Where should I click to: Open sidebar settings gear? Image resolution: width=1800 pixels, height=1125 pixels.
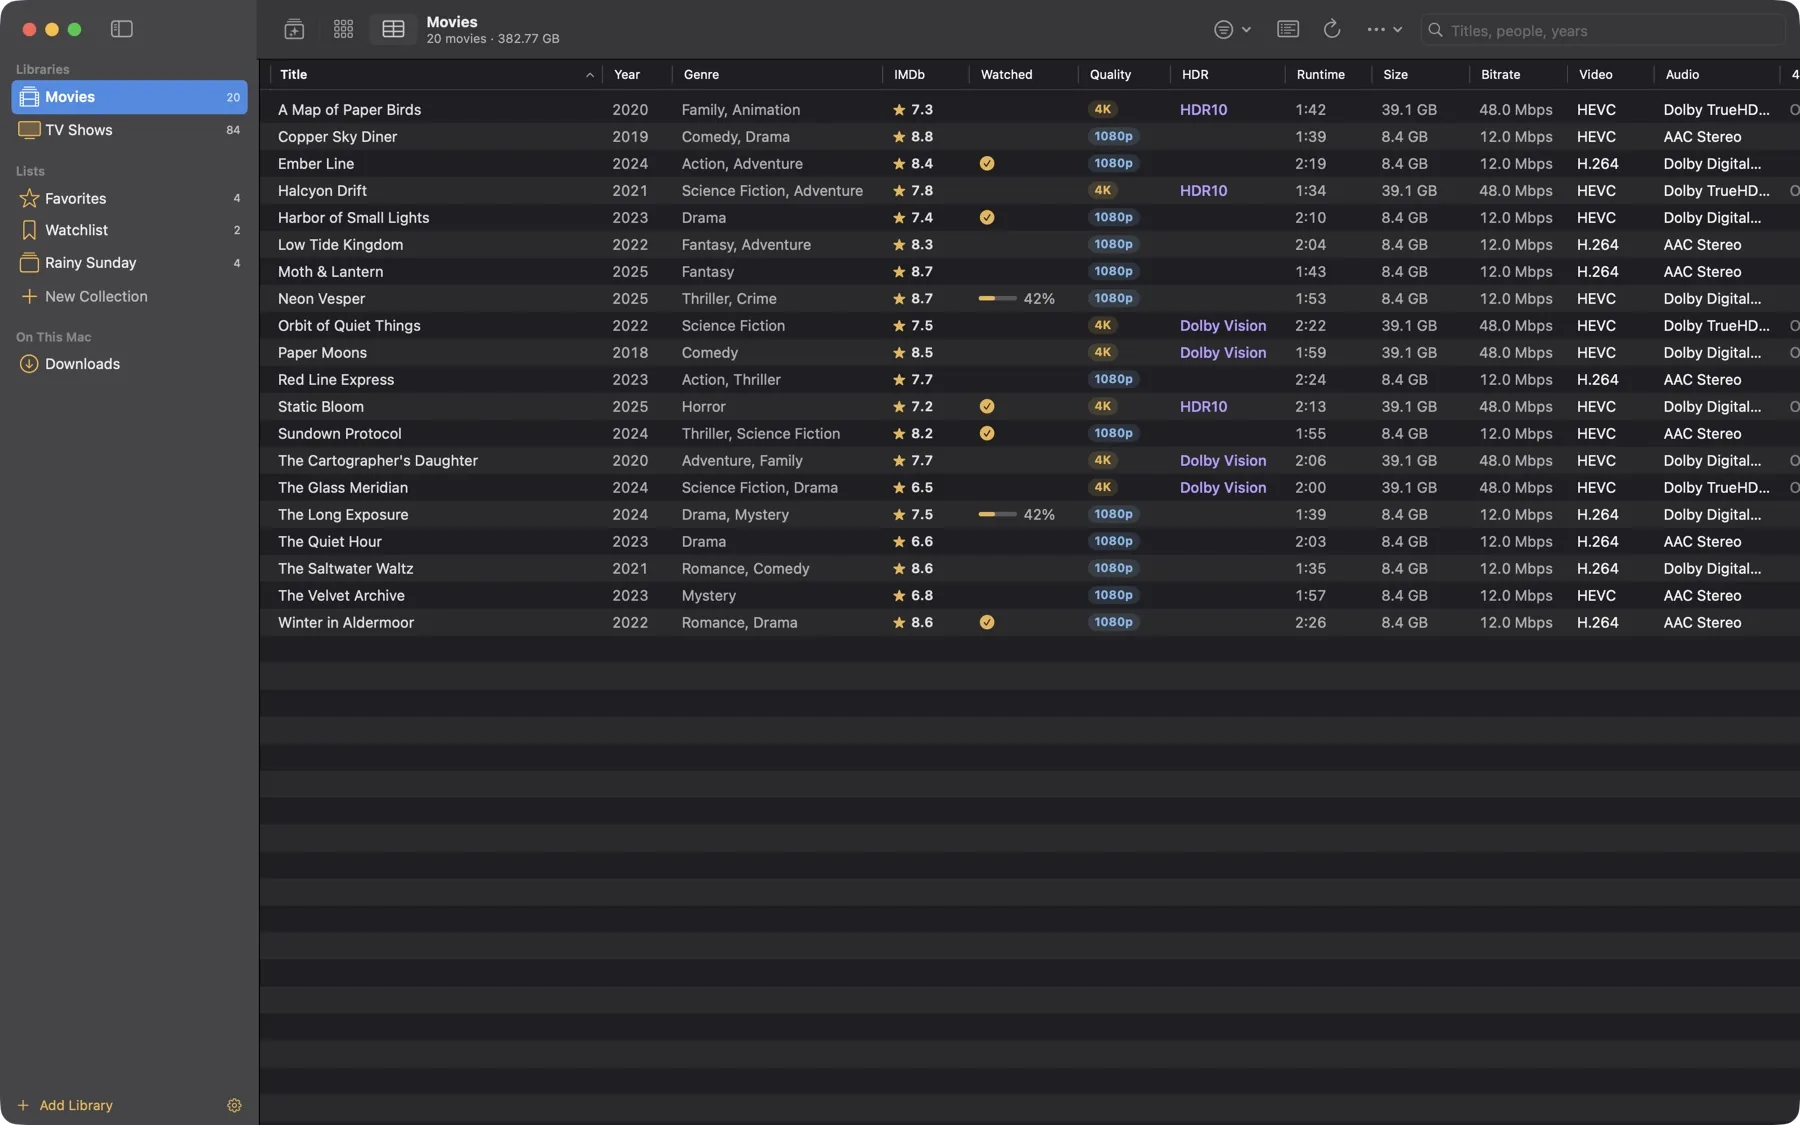click(234, 1105)
